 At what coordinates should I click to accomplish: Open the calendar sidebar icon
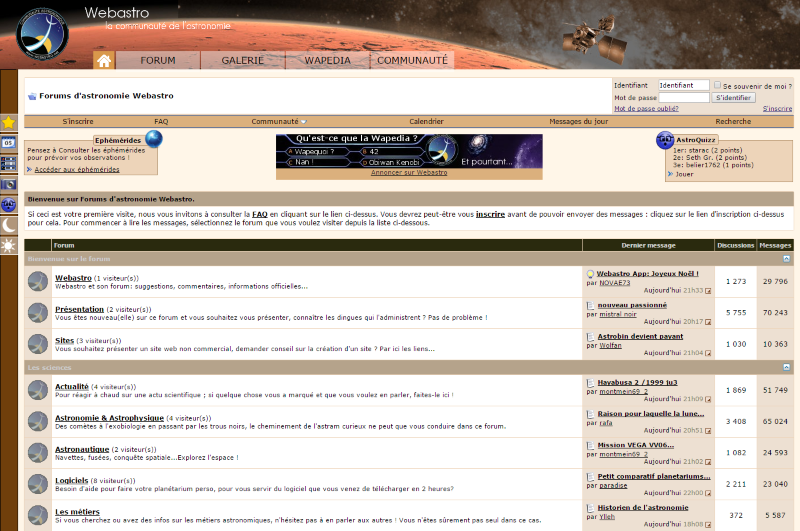tap(9, 143)
